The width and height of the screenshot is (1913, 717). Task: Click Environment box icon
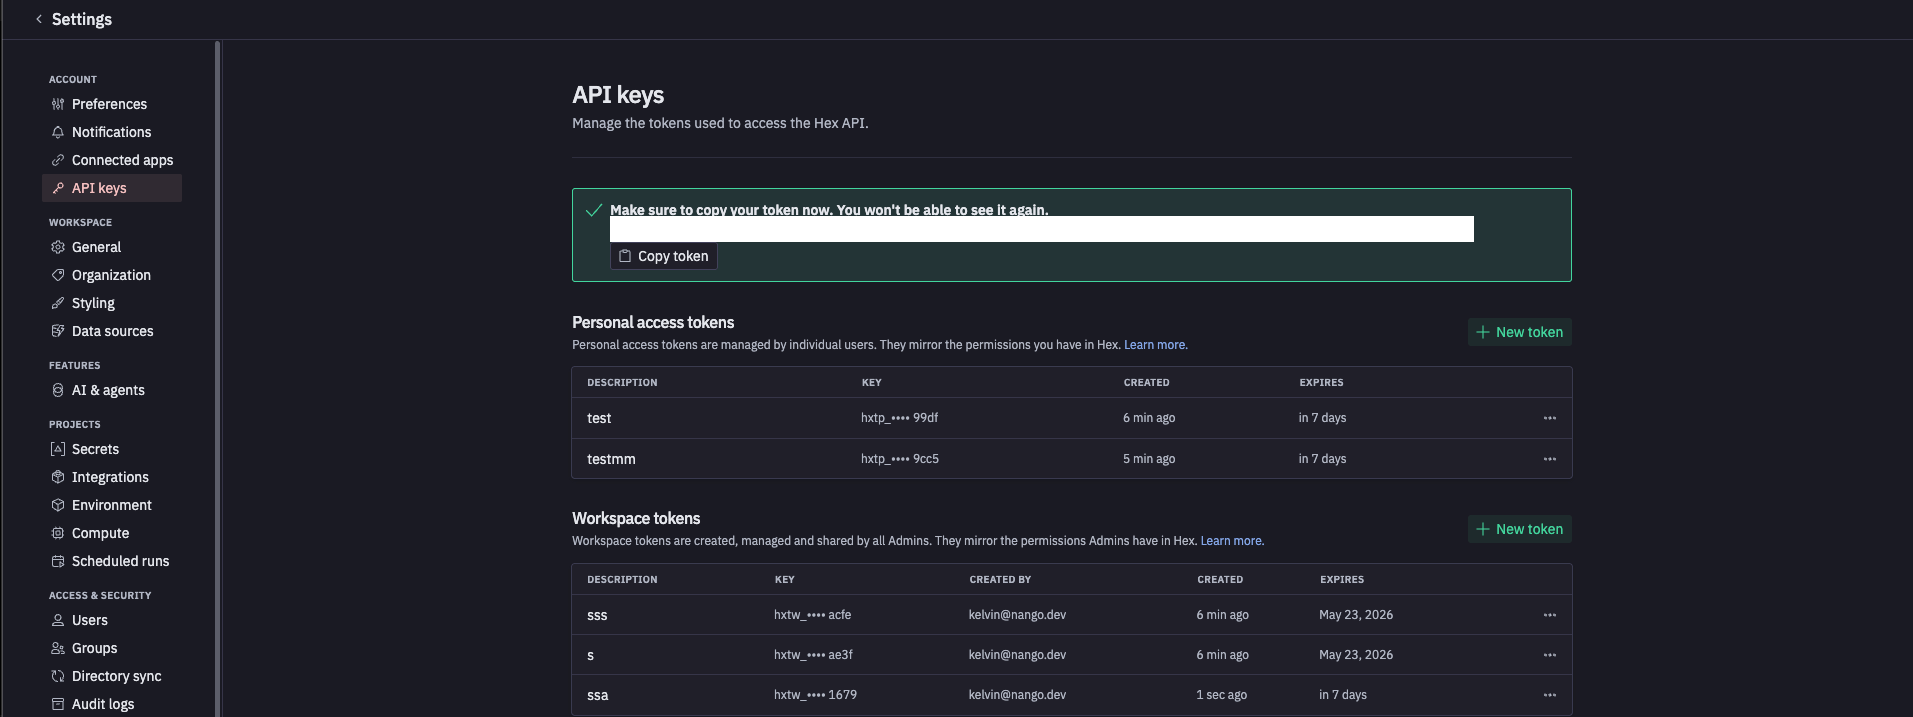(x=58, y=505)
